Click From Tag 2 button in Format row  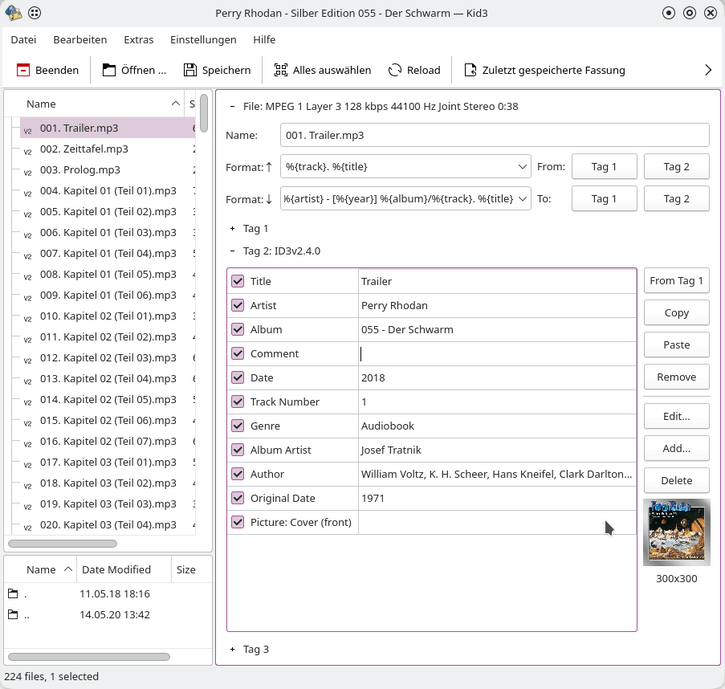point(676,166)
